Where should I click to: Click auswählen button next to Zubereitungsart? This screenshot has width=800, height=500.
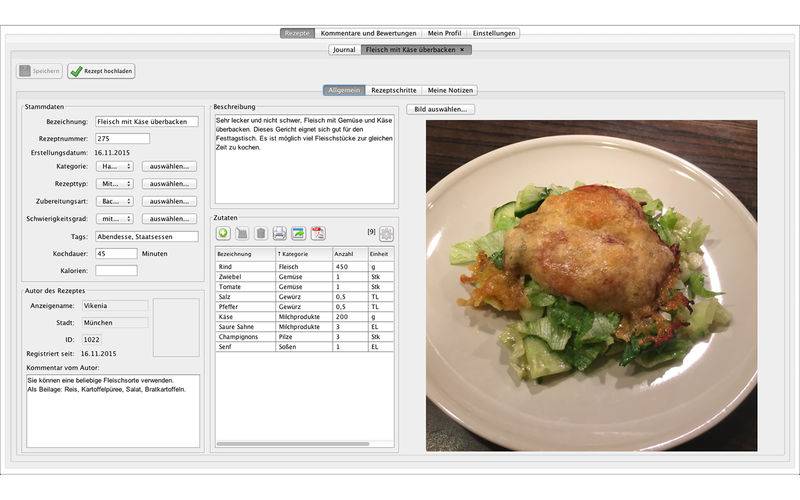[169, 201]
